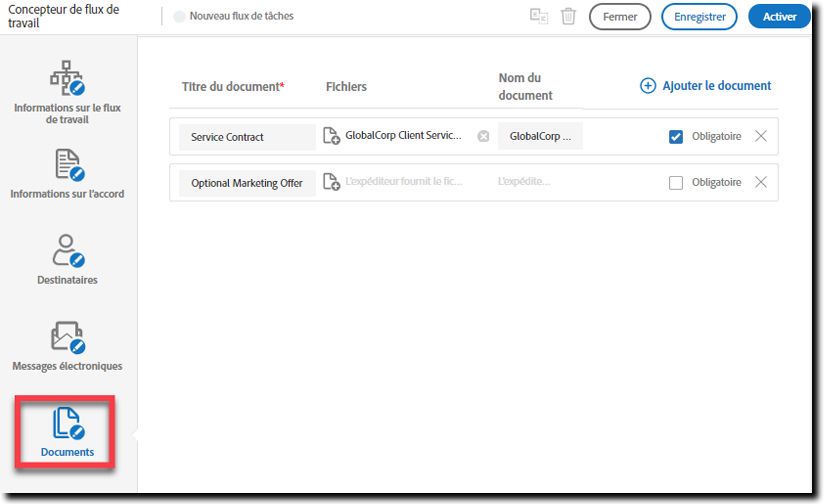The image size is (830, 504).
Task: Click the L'expéditeur fournit le fic... placeholder
Action: [x=404, y=182]
